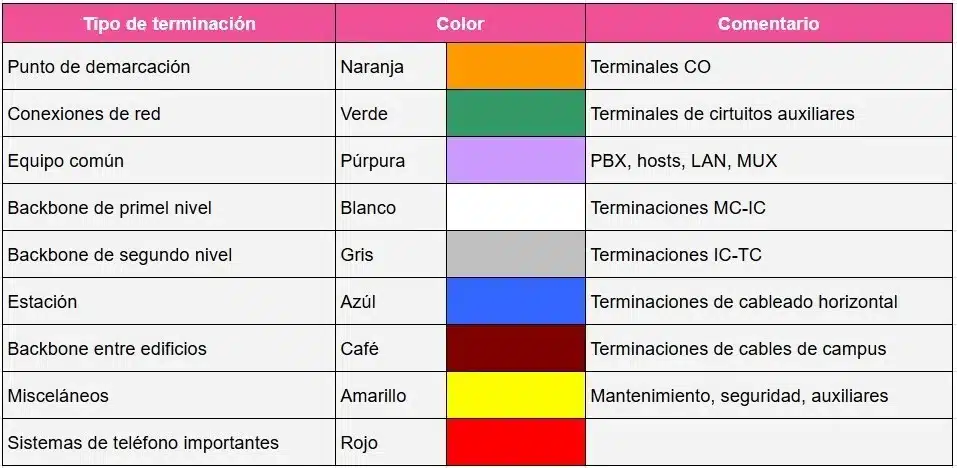Select the 'Punto de demarcación' cell

(98, 67)
